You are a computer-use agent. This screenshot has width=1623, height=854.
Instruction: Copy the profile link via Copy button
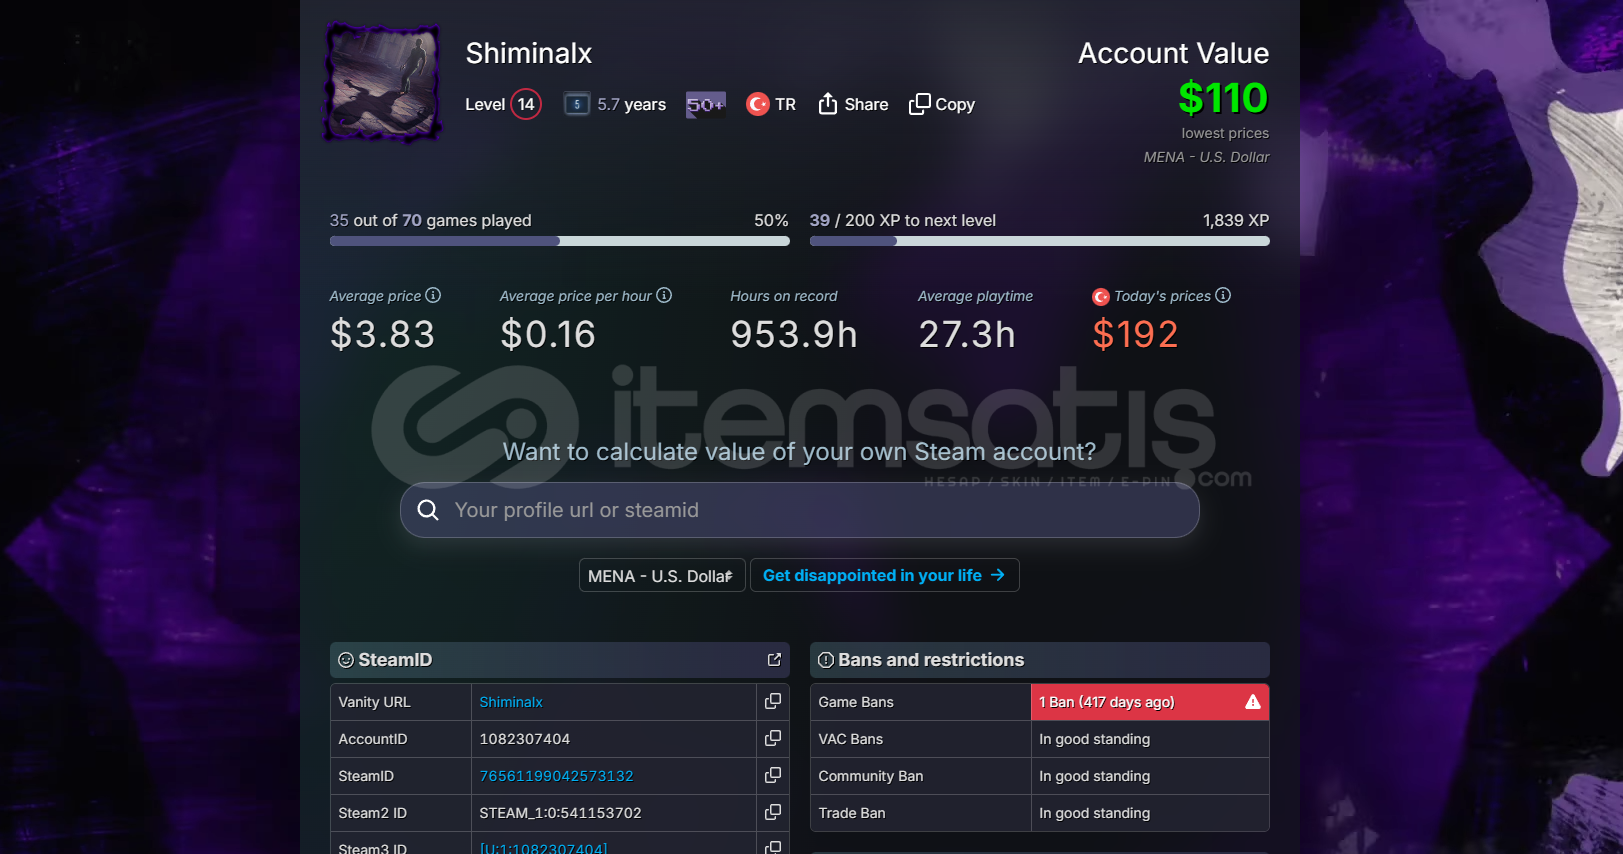pyautogui.click(x=942, y=104)
